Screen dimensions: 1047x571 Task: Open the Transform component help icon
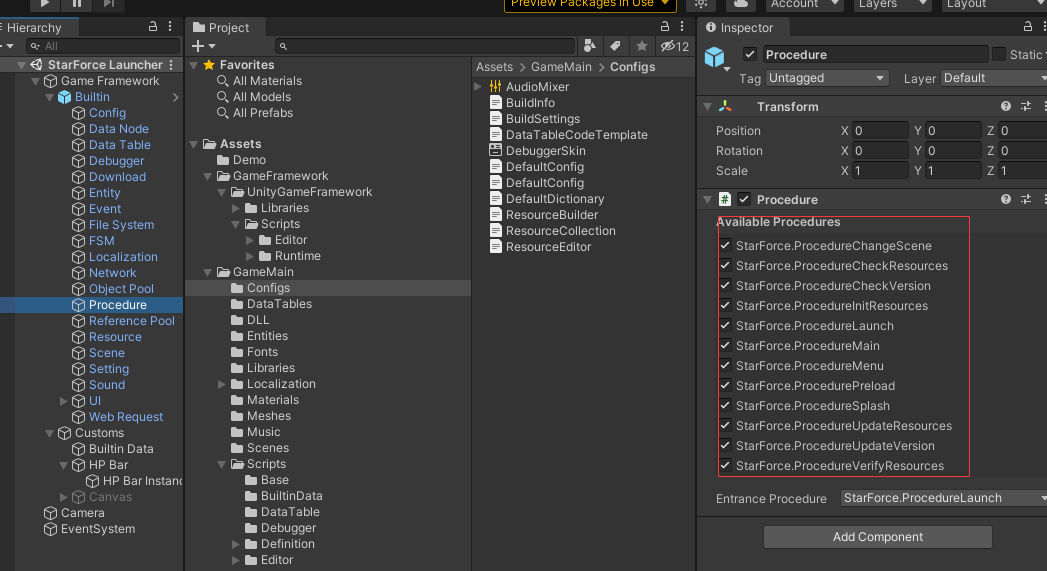[1006, 106]
